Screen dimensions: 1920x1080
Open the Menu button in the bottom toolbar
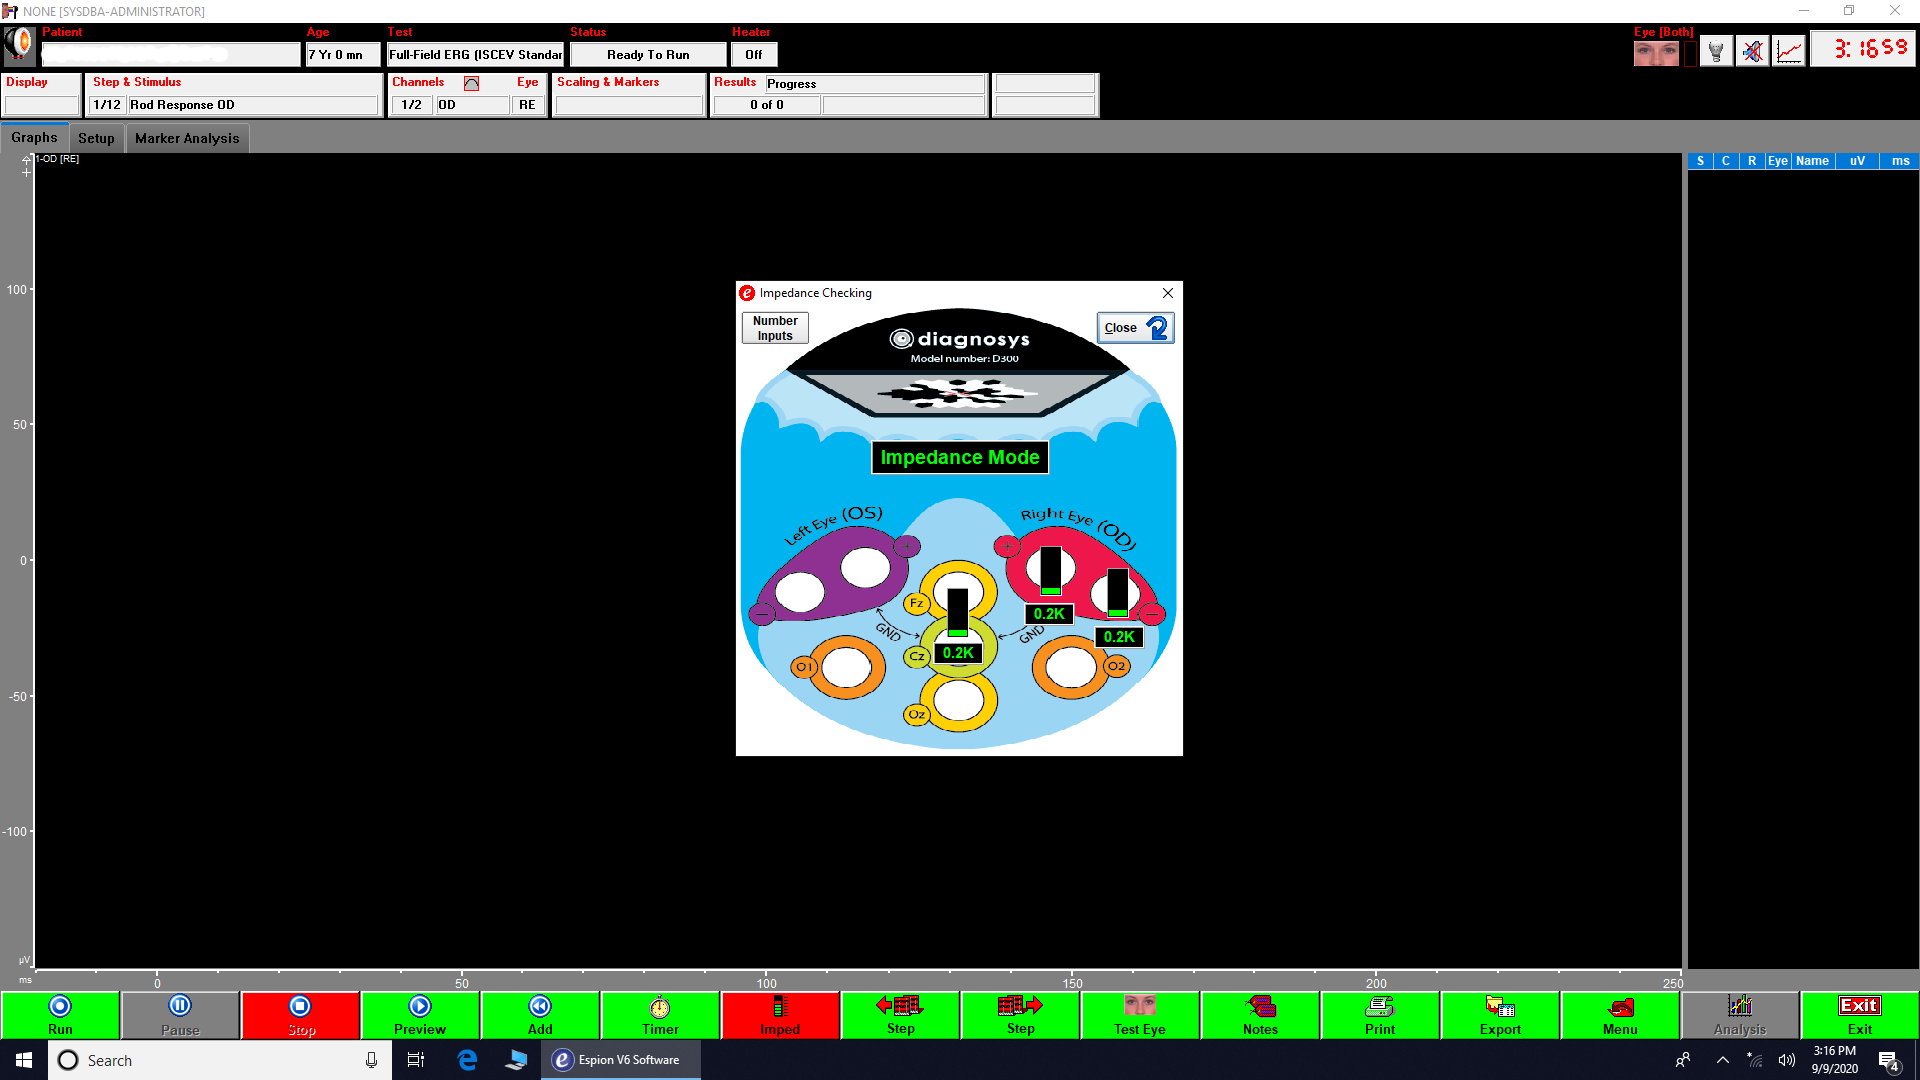click(x=1620, y=1015)
